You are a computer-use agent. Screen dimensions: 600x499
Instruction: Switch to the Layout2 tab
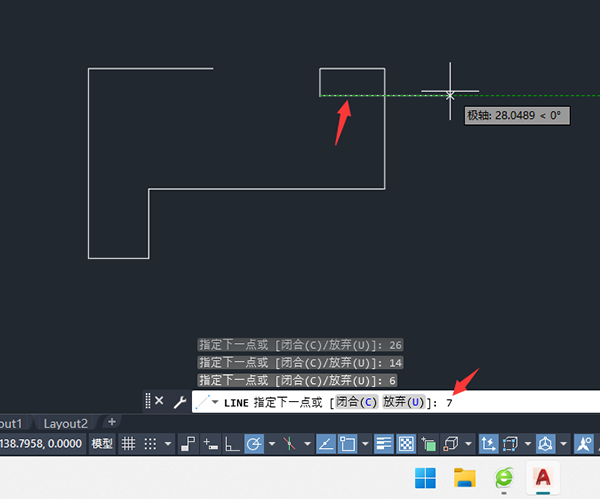65,424
